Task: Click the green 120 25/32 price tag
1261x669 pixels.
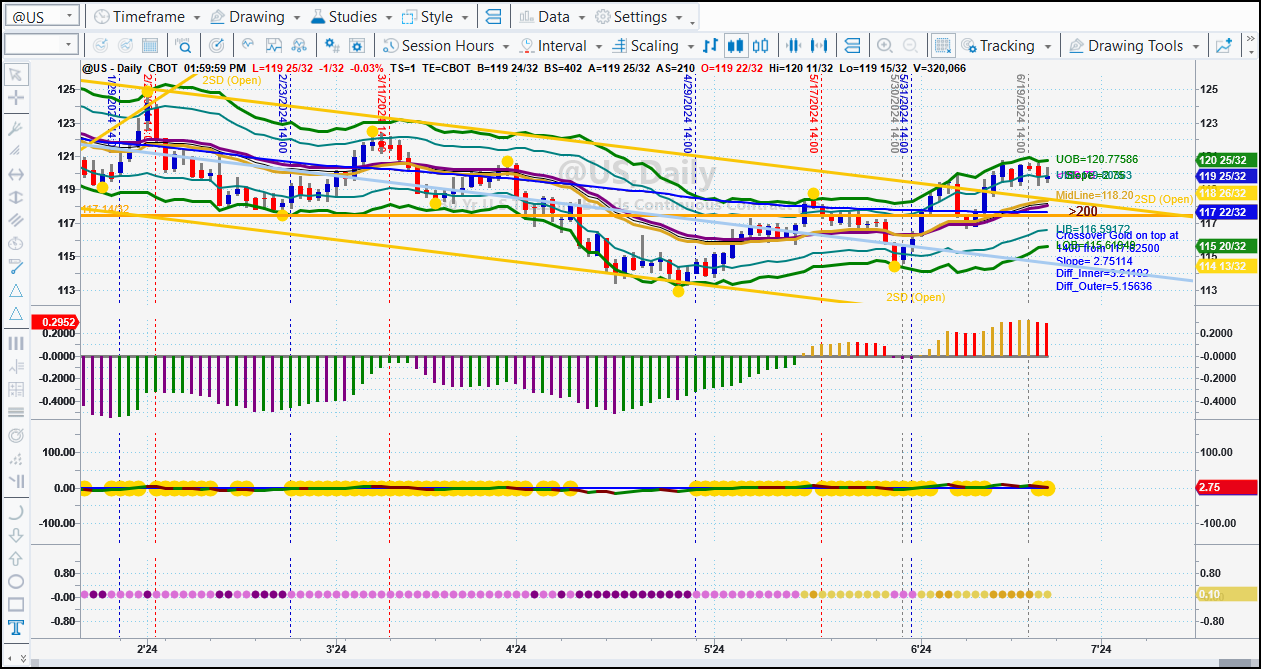Action: click(x=1226, y=160)
